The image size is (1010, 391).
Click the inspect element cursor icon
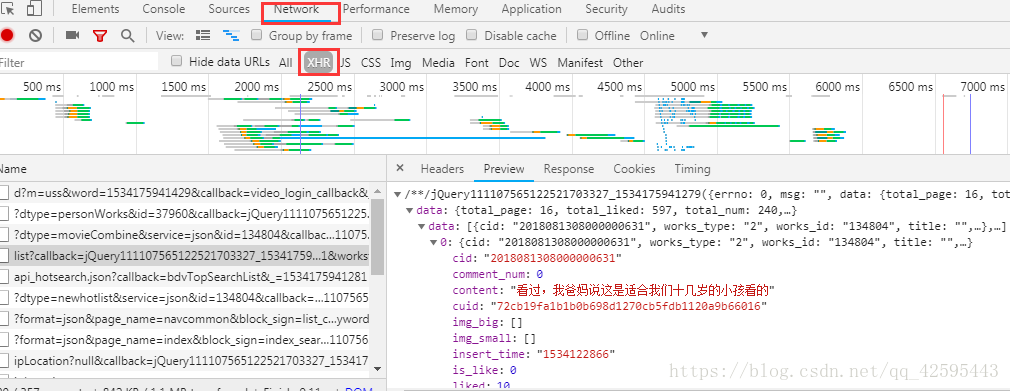coord(8,9)
